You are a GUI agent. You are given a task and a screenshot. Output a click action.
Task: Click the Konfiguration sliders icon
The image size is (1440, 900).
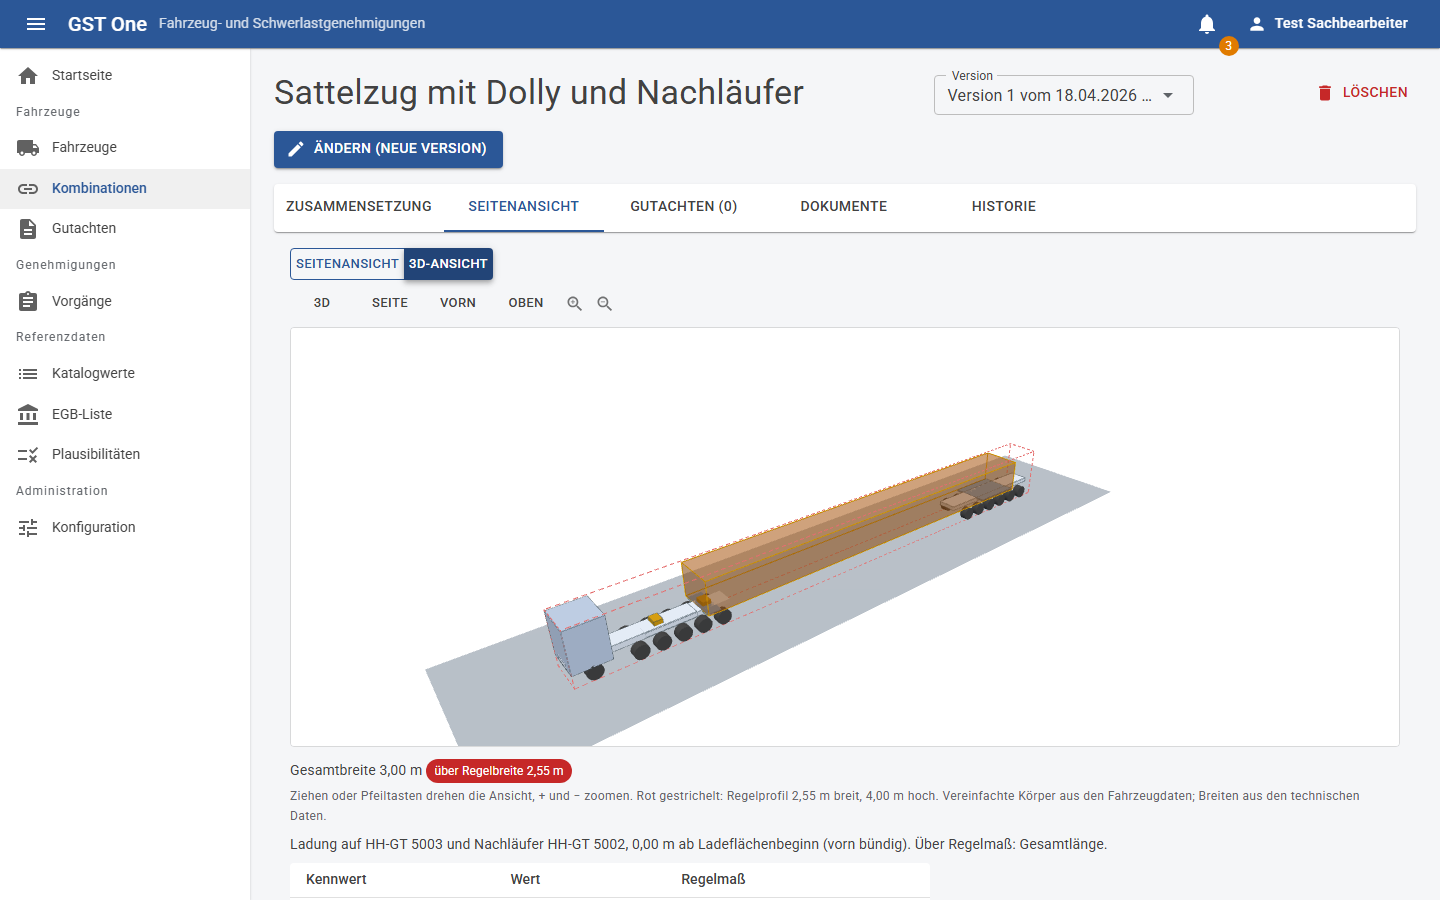[28, 527]
